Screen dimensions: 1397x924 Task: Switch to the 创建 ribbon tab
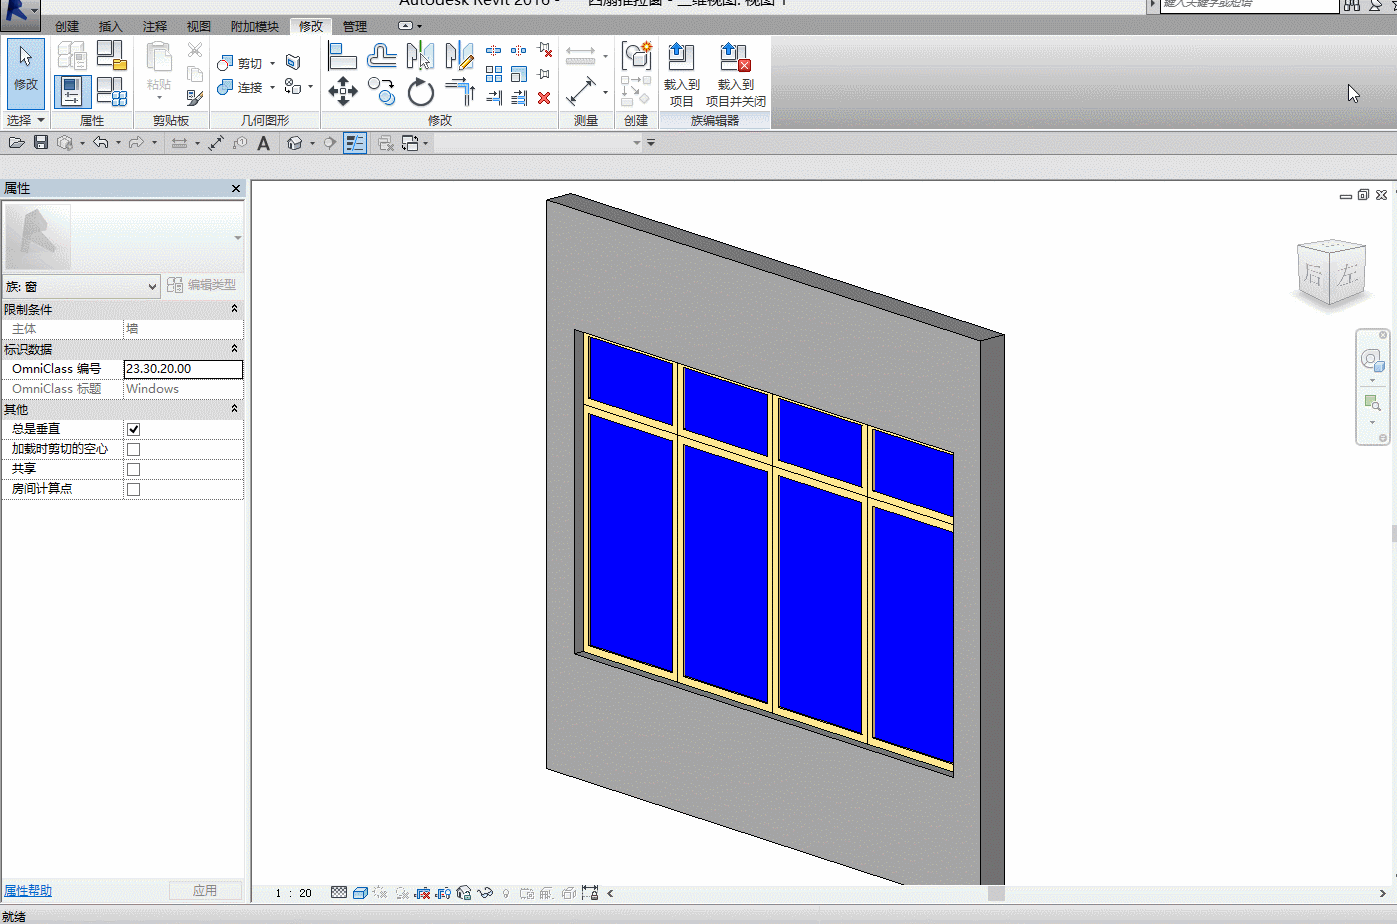coord(67,26)
